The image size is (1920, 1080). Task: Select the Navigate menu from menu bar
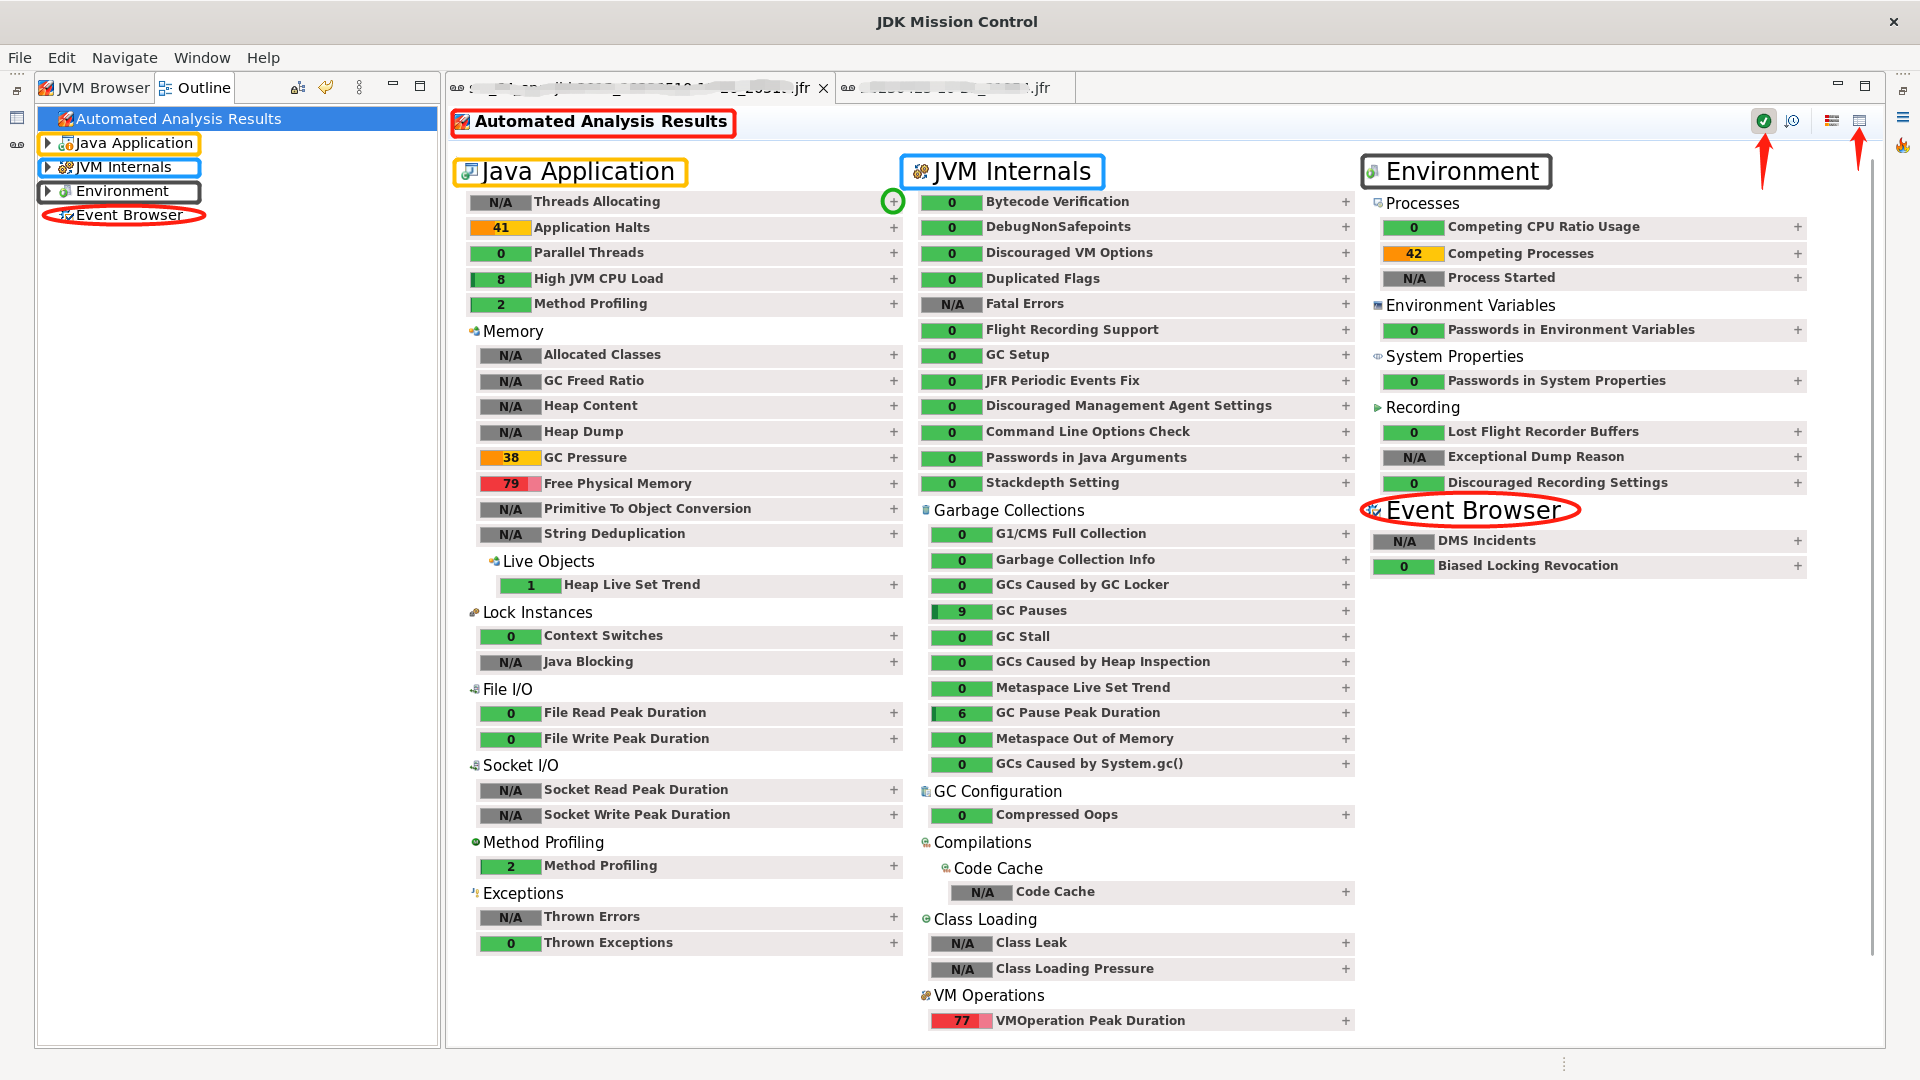click(x=123, y=58)
